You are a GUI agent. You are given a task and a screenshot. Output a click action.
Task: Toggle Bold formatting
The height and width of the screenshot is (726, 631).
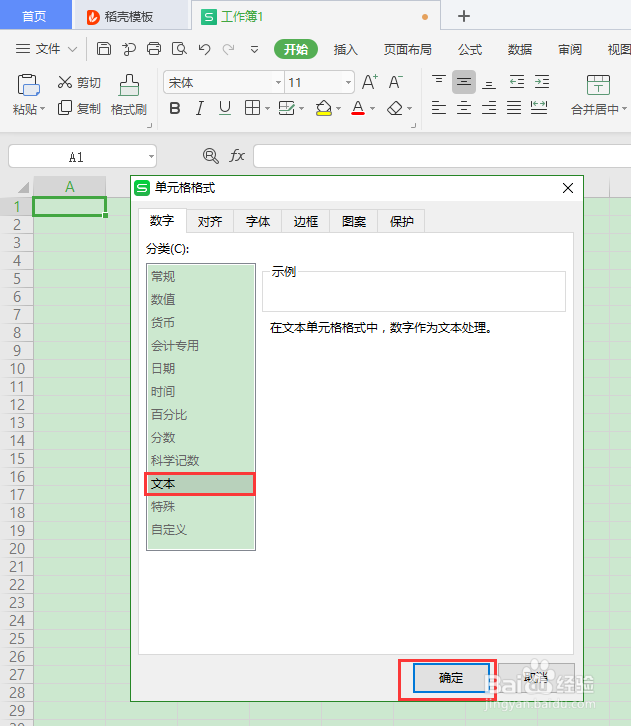(x=175, y=108)
